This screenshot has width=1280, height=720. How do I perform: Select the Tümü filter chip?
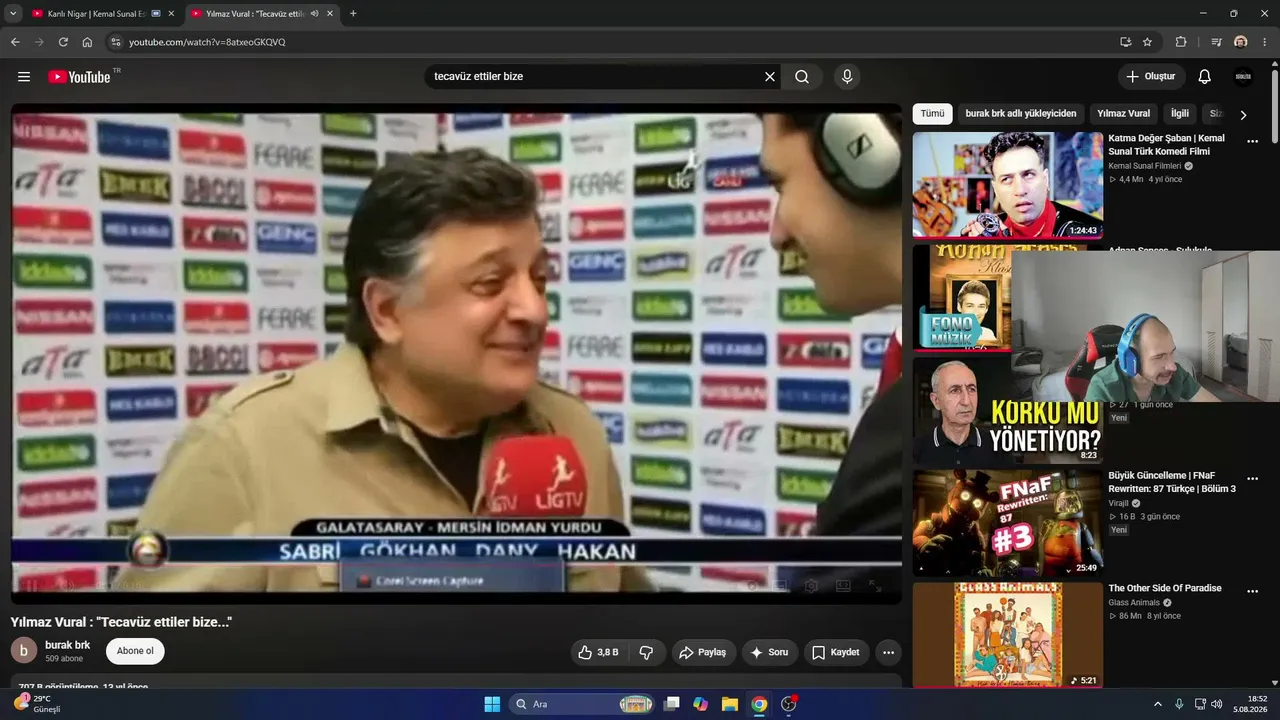click(x=932, y=114)
